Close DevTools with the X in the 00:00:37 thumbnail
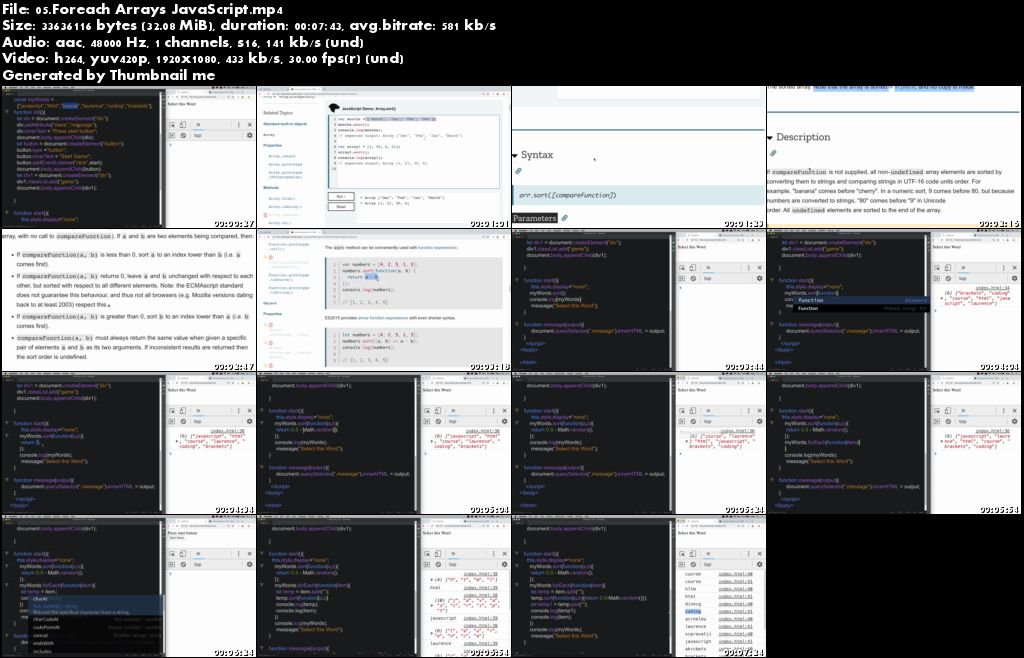The width and height of the screenshot is (1024, 658). (249, 125)
